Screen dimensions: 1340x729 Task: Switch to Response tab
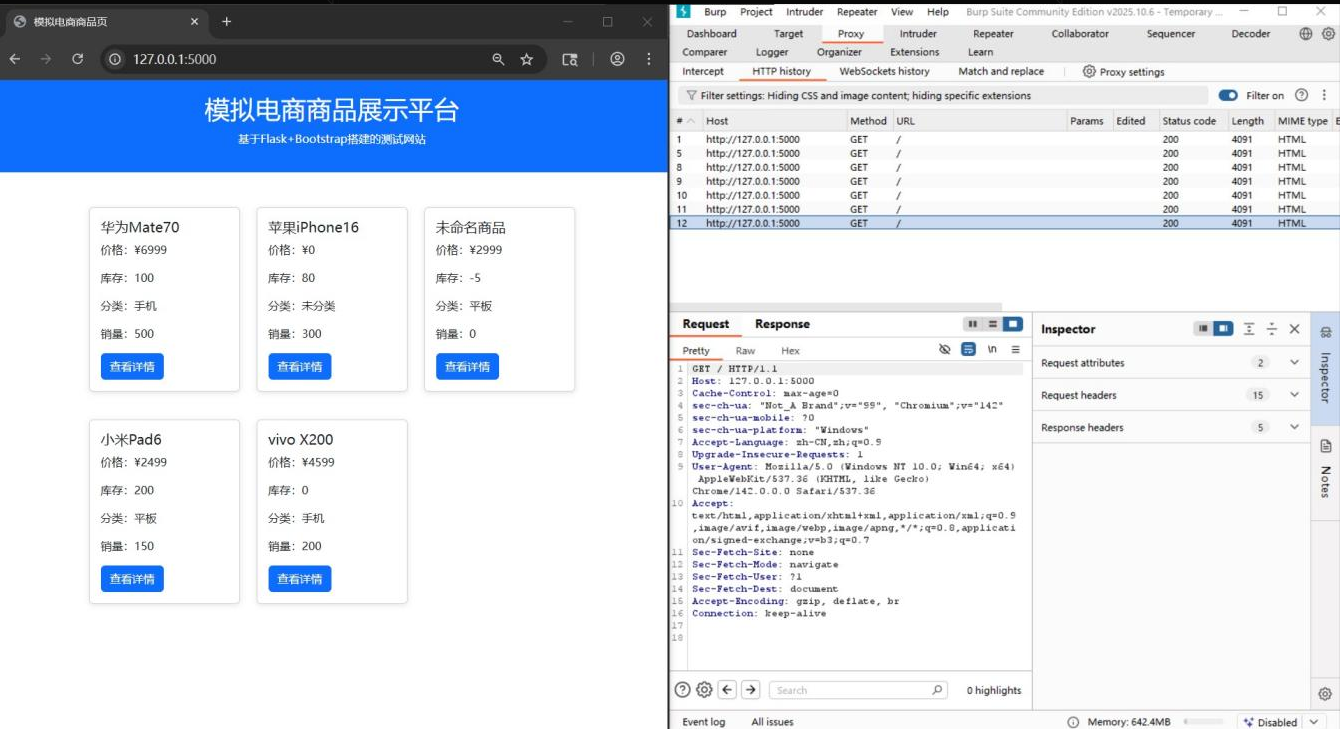tap(782, 324)
